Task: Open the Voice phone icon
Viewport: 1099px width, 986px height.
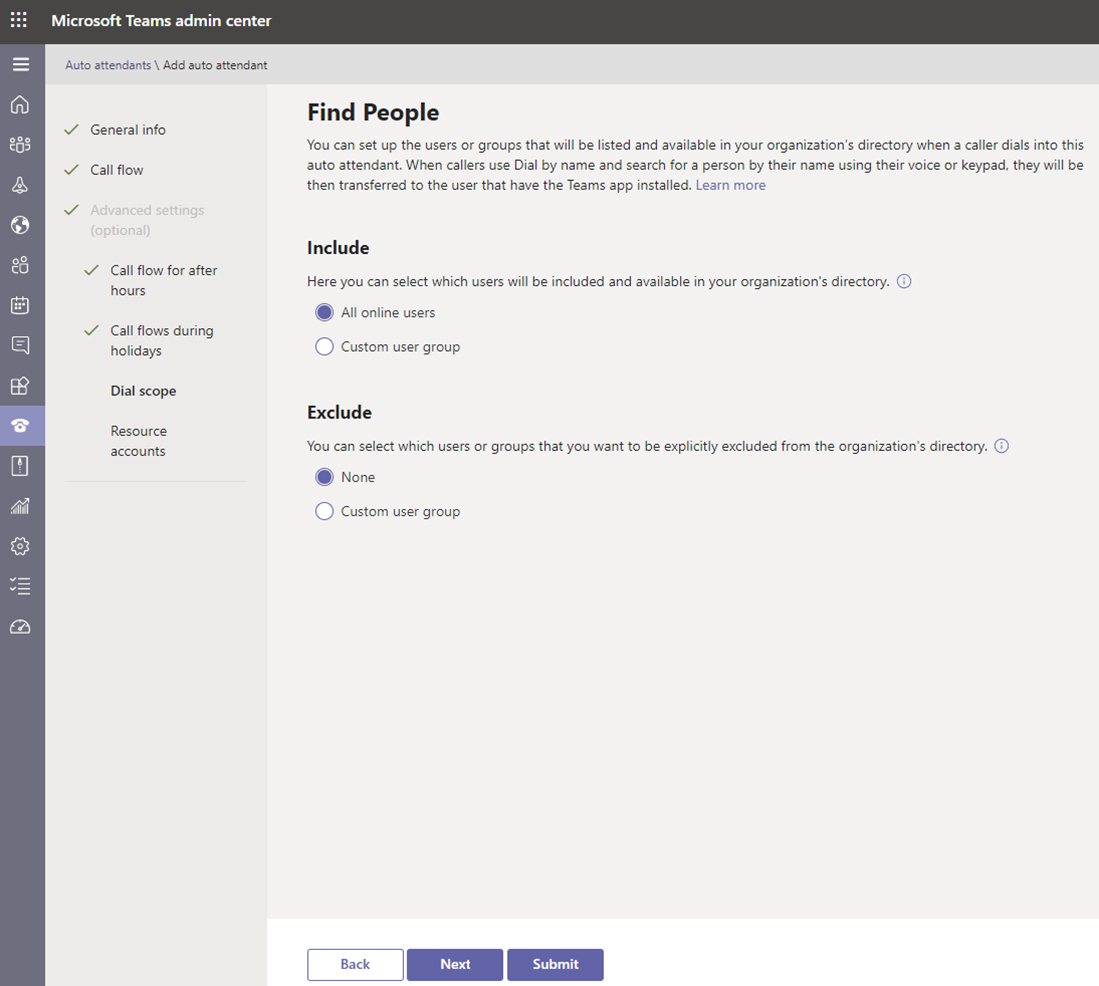Action: 20,425
